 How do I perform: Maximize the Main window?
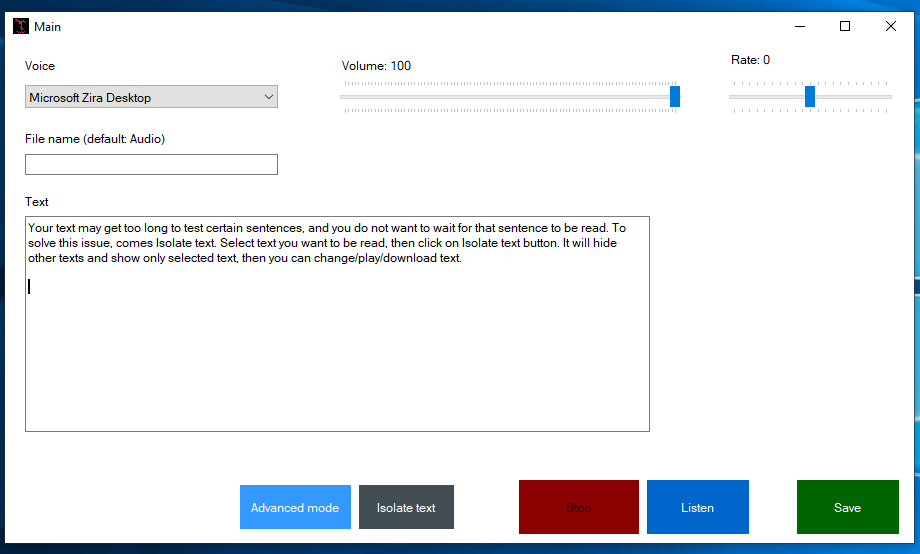point(845,26)
